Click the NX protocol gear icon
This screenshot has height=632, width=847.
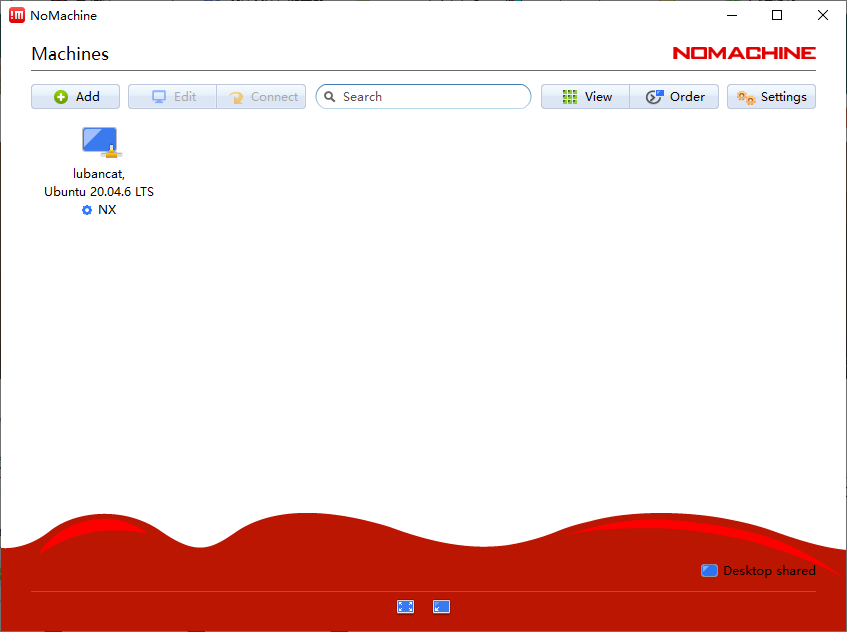87,210
